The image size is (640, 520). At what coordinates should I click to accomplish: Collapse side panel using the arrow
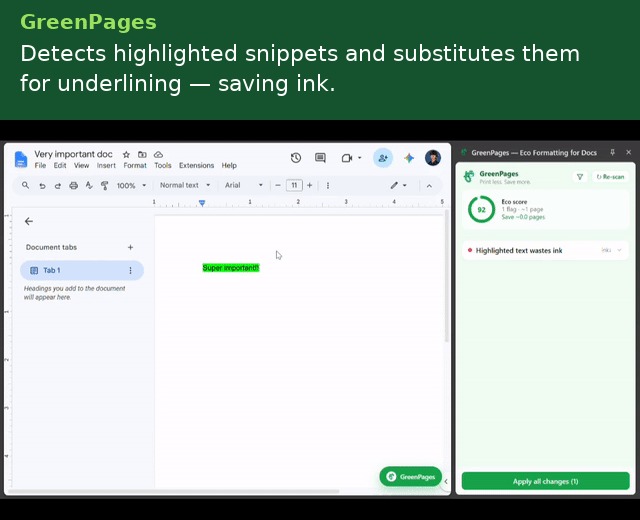point(446,482)
